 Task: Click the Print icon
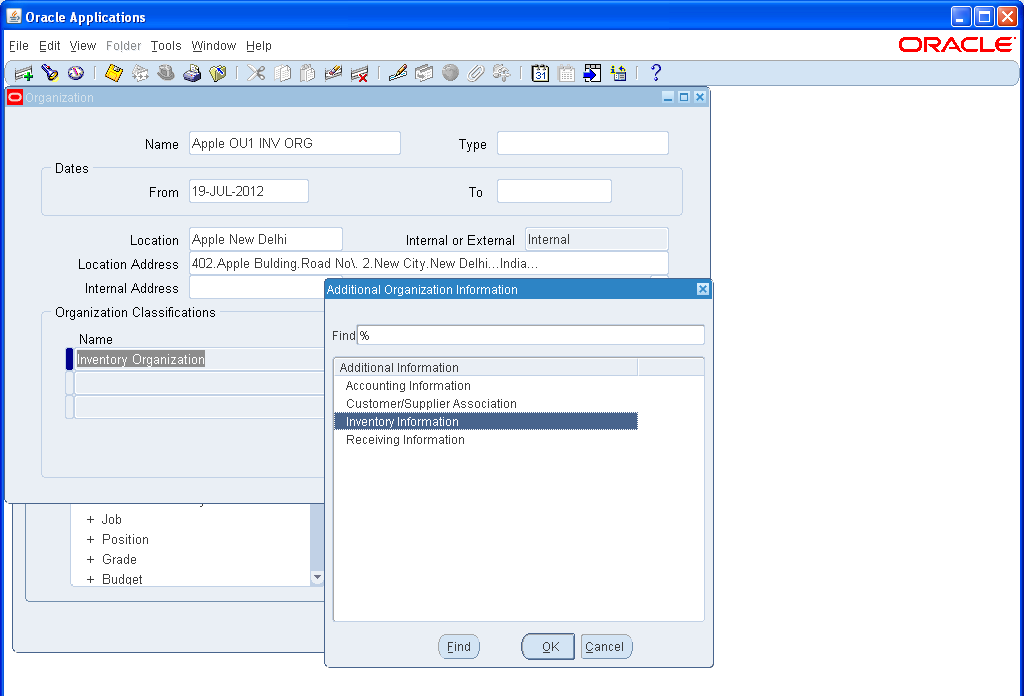click(192, 73)
